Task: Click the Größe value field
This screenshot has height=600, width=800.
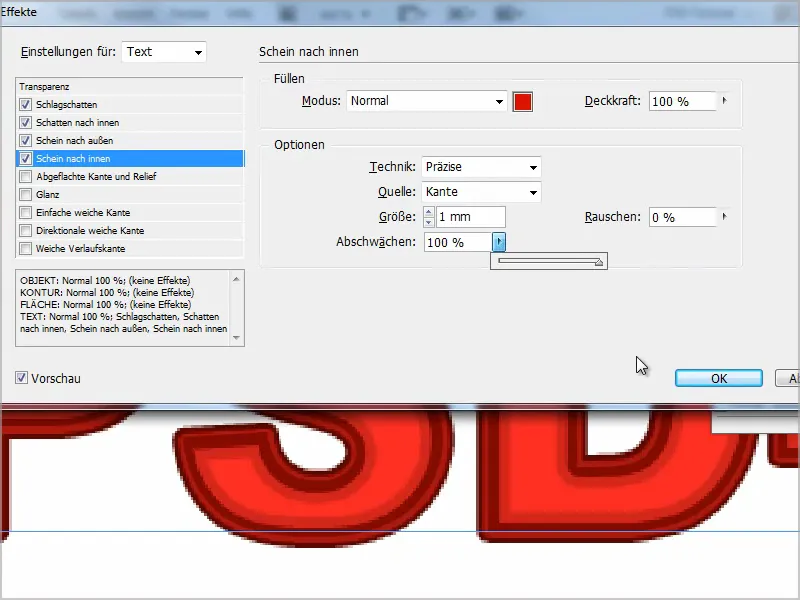Action: (471, 217)
